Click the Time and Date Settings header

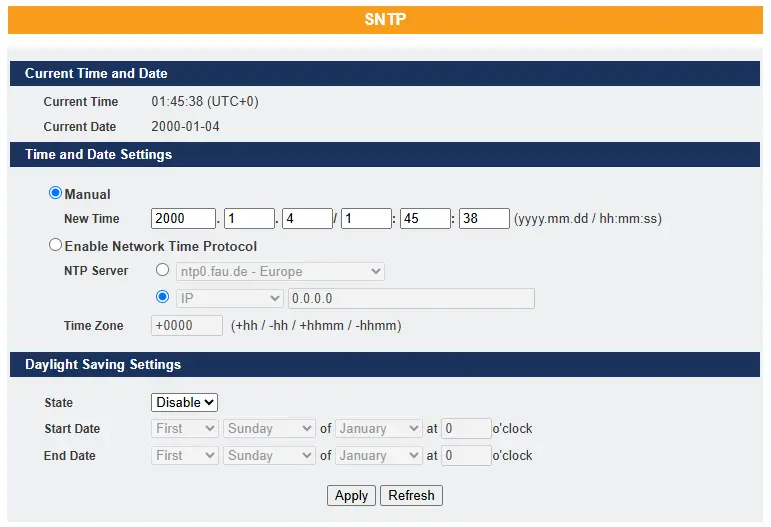(x=98, y=154)
